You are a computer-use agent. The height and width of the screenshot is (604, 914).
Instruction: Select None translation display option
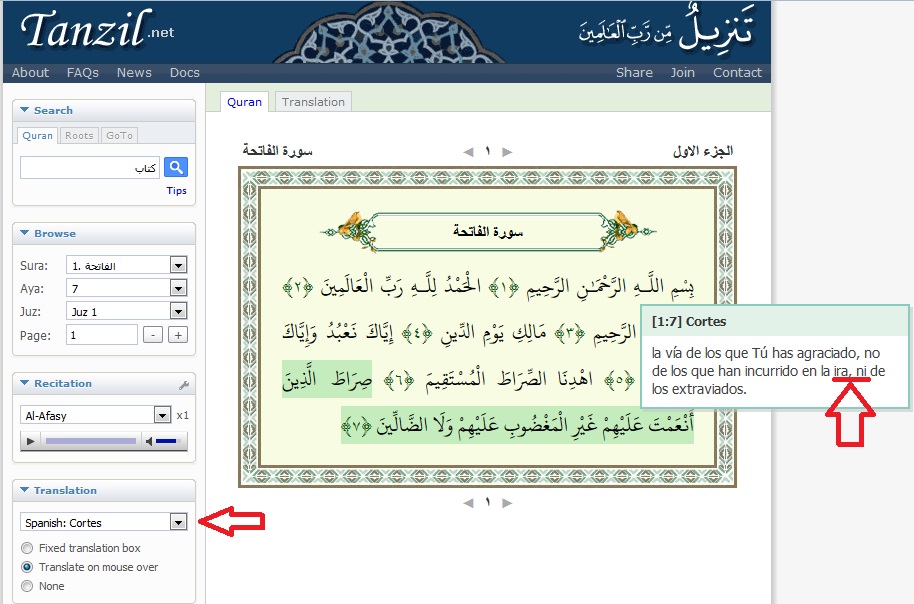[x=27, y=586]
